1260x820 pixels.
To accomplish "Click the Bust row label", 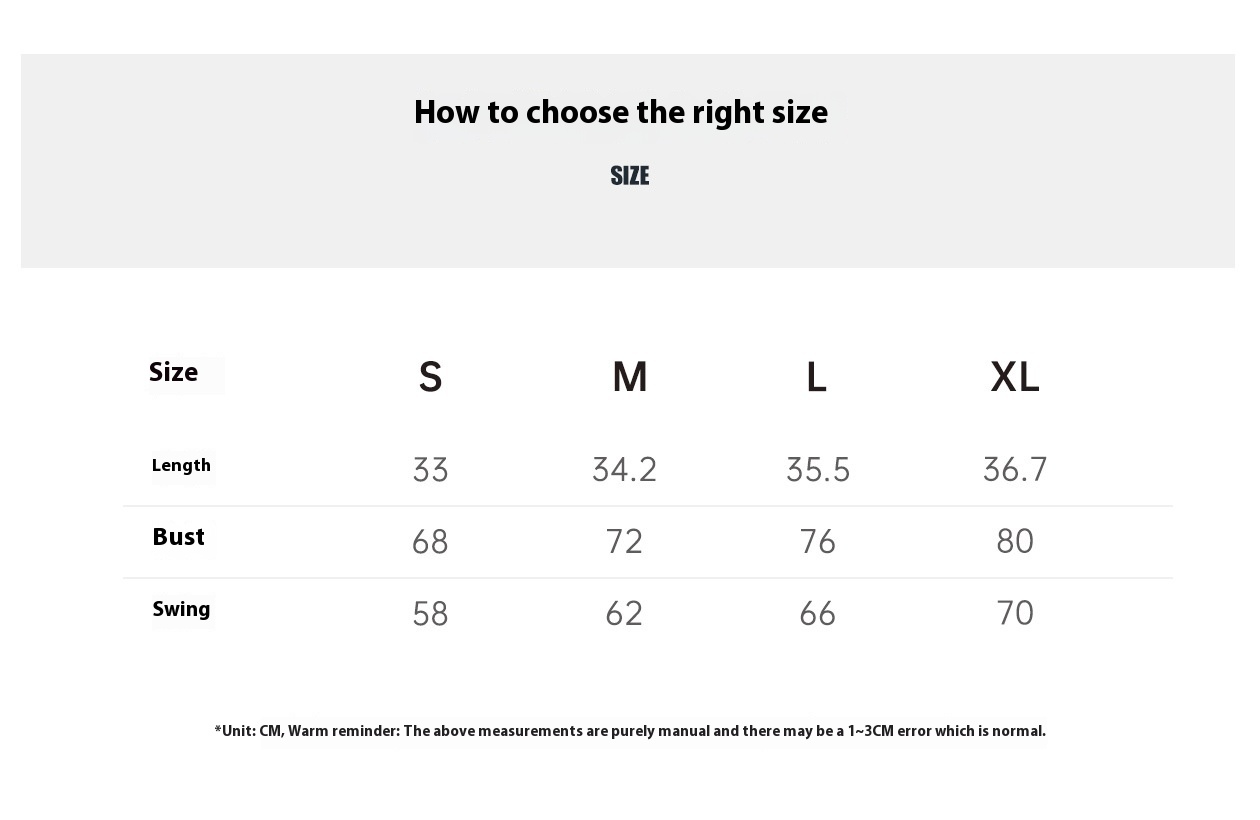I will click(178, 537).
